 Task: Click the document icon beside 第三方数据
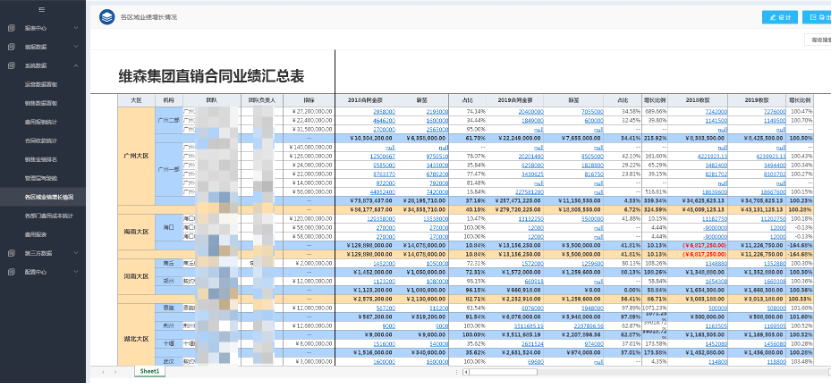(x=11, y=253)
